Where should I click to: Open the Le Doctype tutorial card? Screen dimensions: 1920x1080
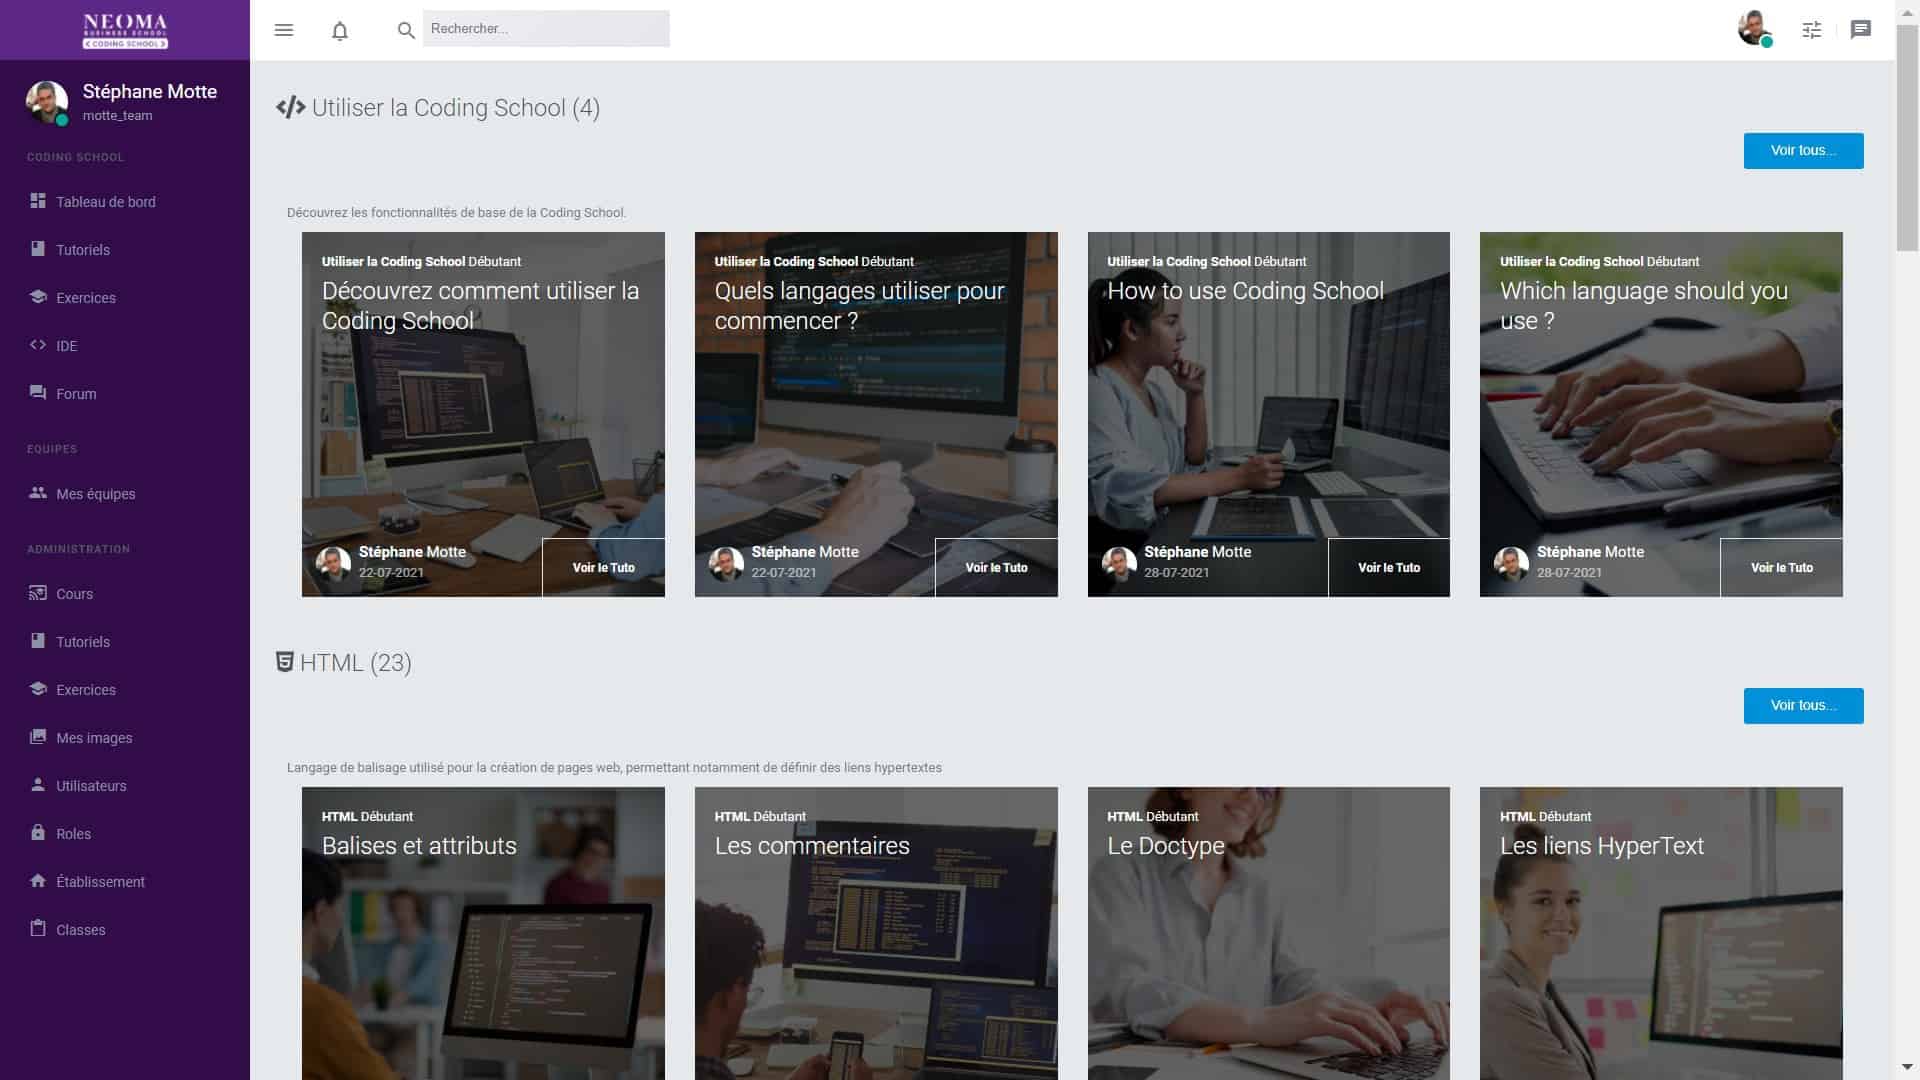(1269, 933)
